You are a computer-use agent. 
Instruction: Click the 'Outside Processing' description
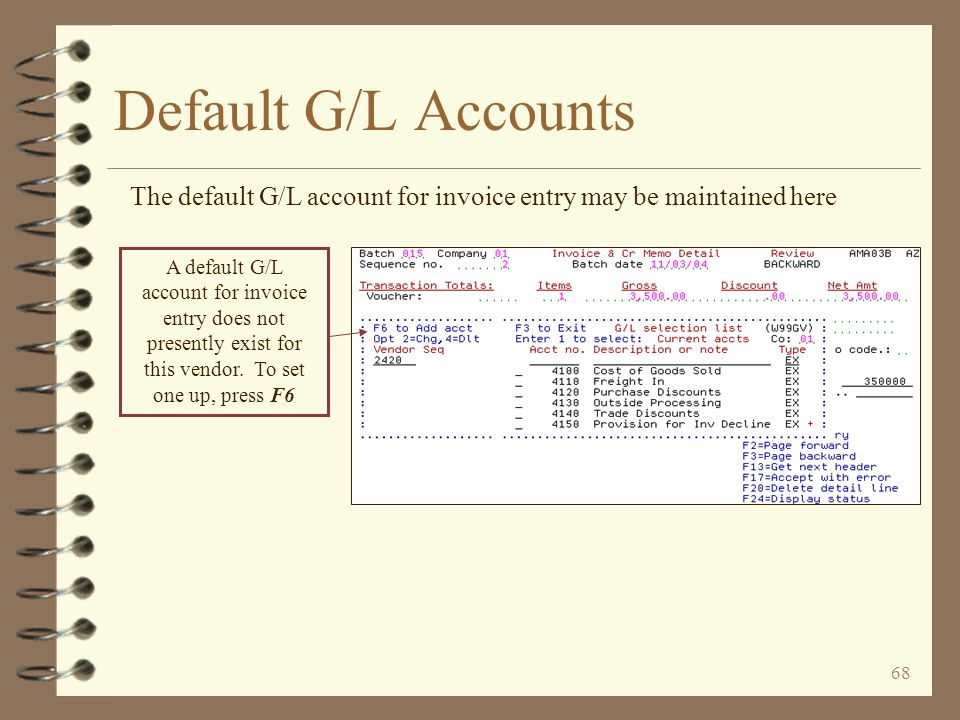657,403
